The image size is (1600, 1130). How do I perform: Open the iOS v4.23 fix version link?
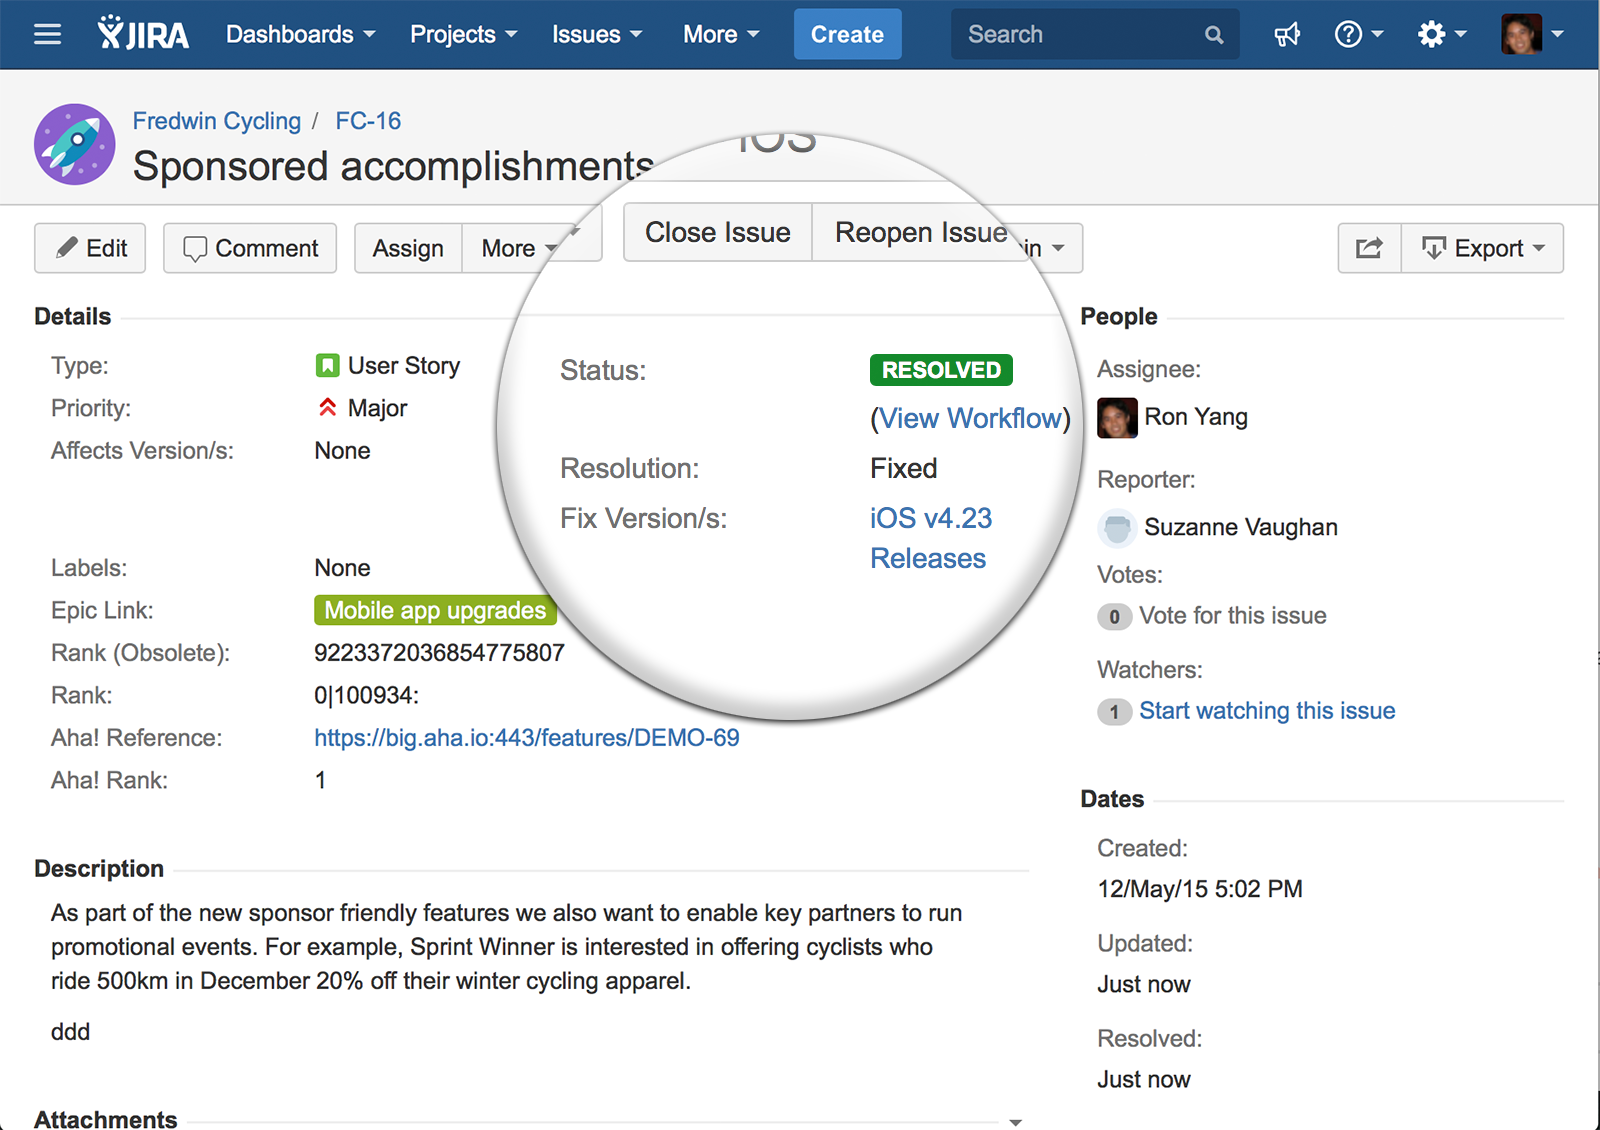click(931, 518)
